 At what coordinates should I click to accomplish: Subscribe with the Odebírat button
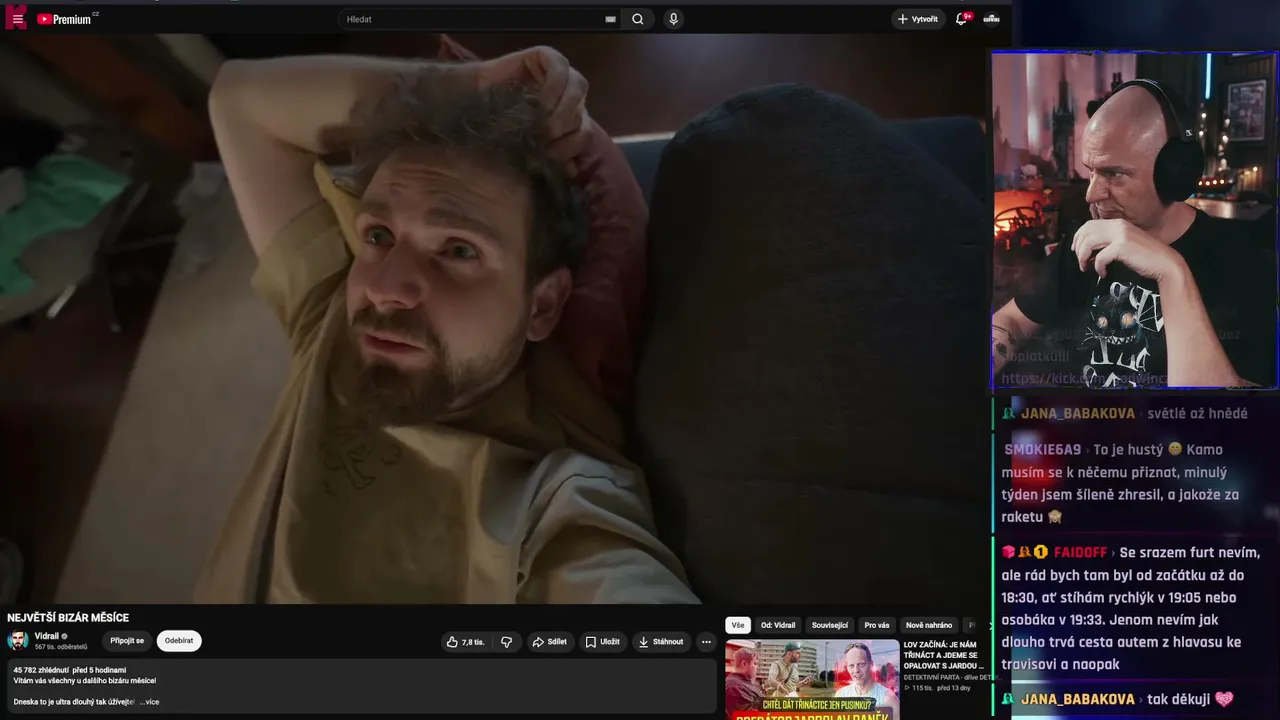[179, 641]
